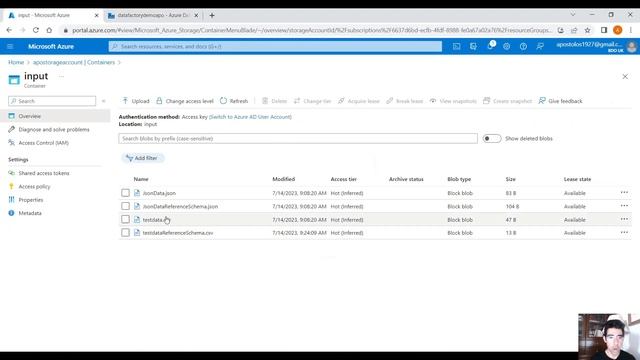The width and height of the screenshot is (640, 360).
Task: Sort by the Name column header
Action: coord(141,179)
